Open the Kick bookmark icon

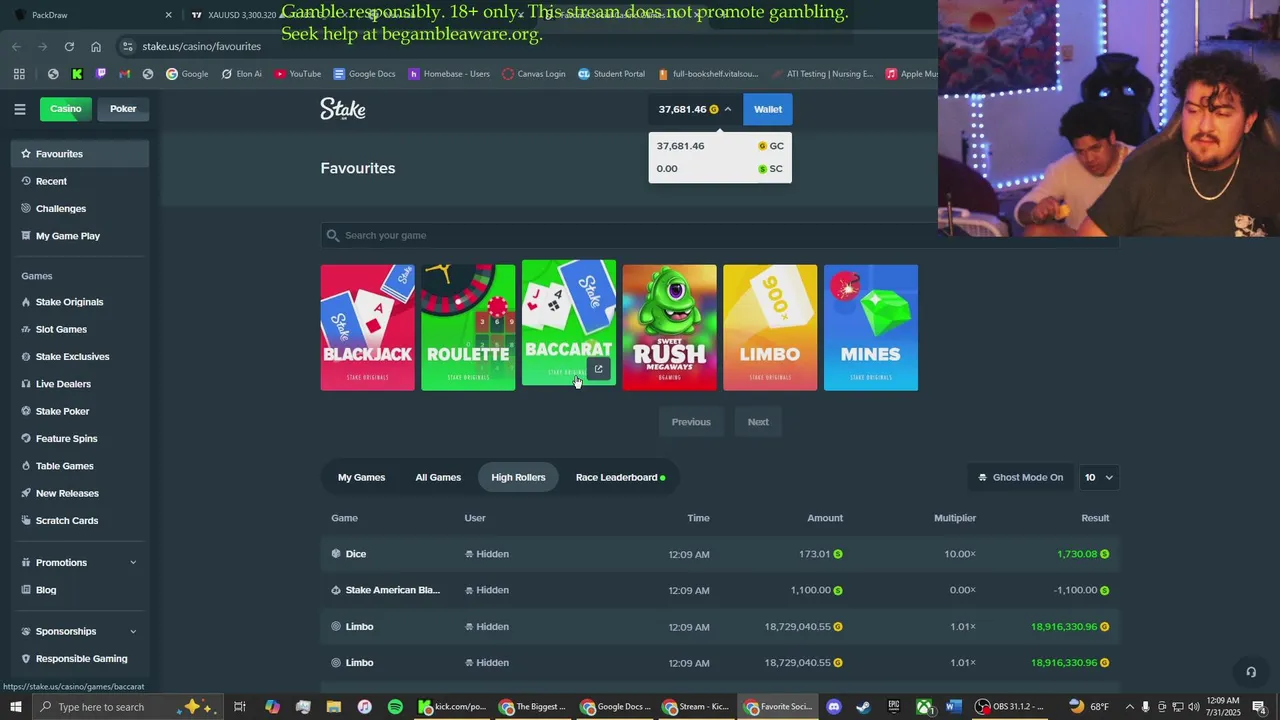[x=77, y=74]
